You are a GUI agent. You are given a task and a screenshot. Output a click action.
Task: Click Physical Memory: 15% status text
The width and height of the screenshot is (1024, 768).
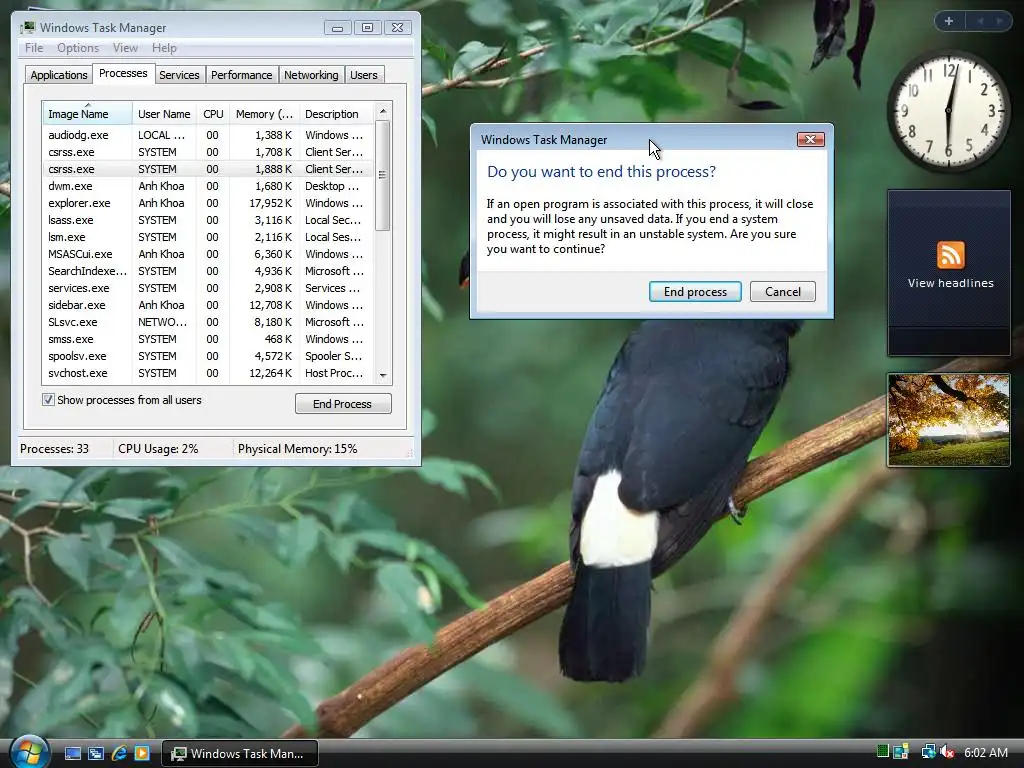point(297,449)
